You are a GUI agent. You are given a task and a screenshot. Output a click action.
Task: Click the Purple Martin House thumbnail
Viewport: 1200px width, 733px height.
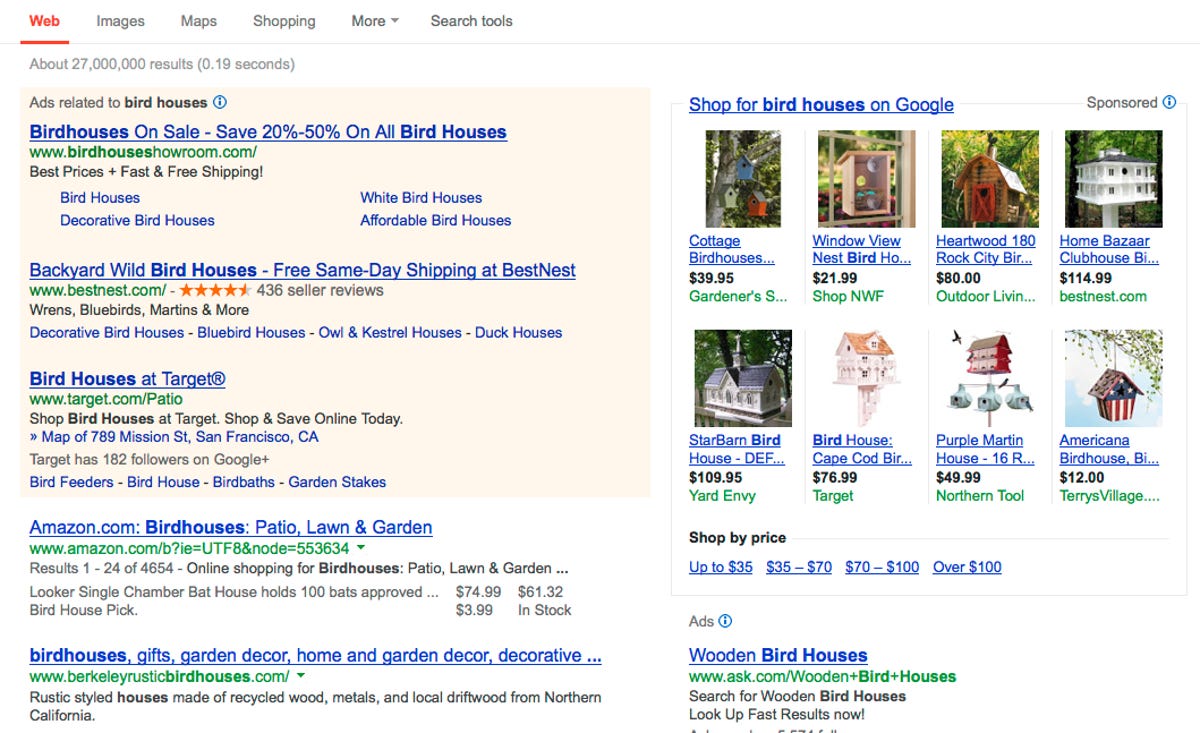click(x=988, y=377)
